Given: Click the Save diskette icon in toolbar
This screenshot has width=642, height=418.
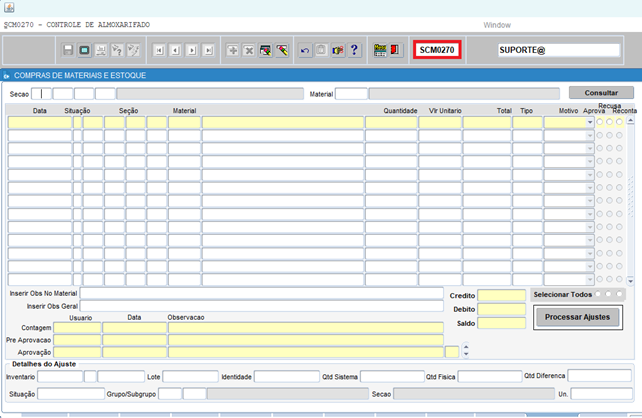Looking at the screenshot, I should click(x=68, y=50).
